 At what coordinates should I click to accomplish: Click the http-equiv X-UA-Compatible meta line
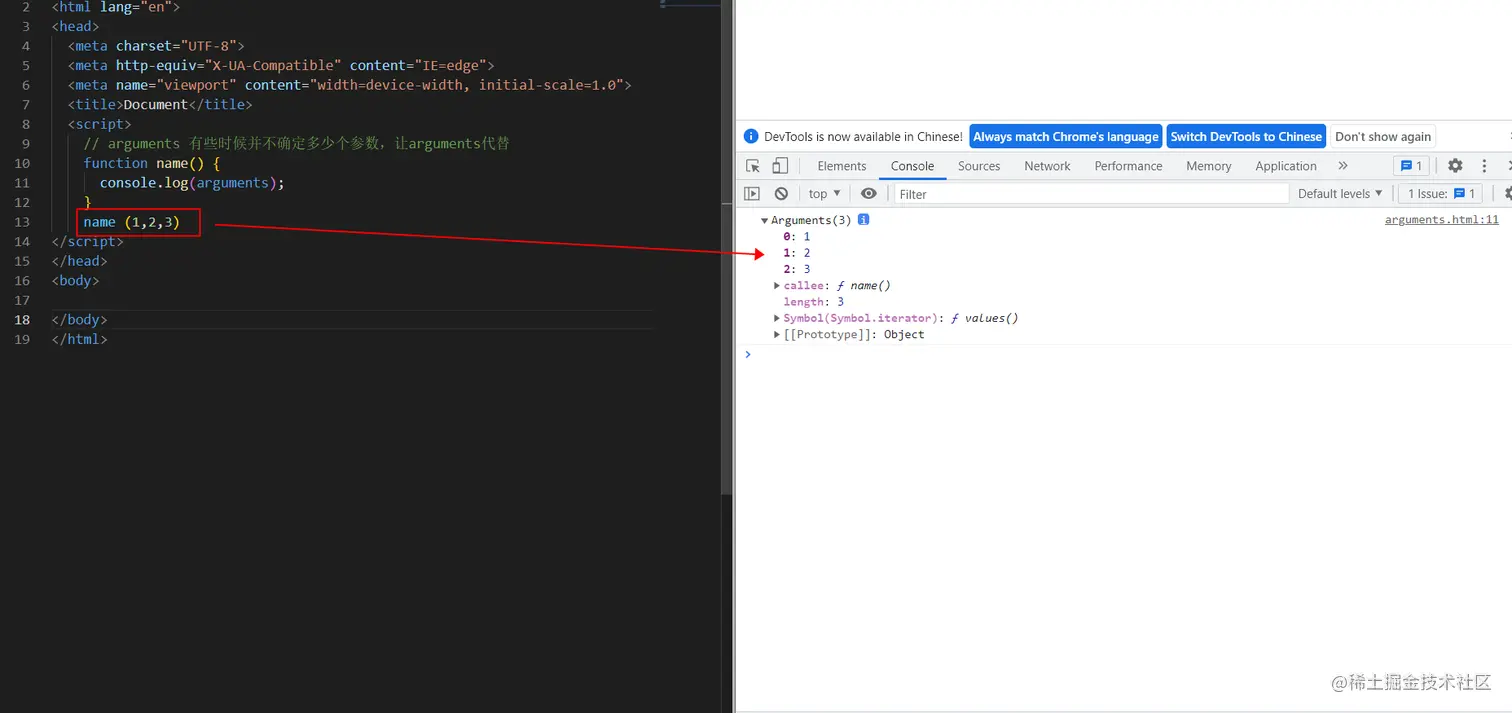coord(281,66)
